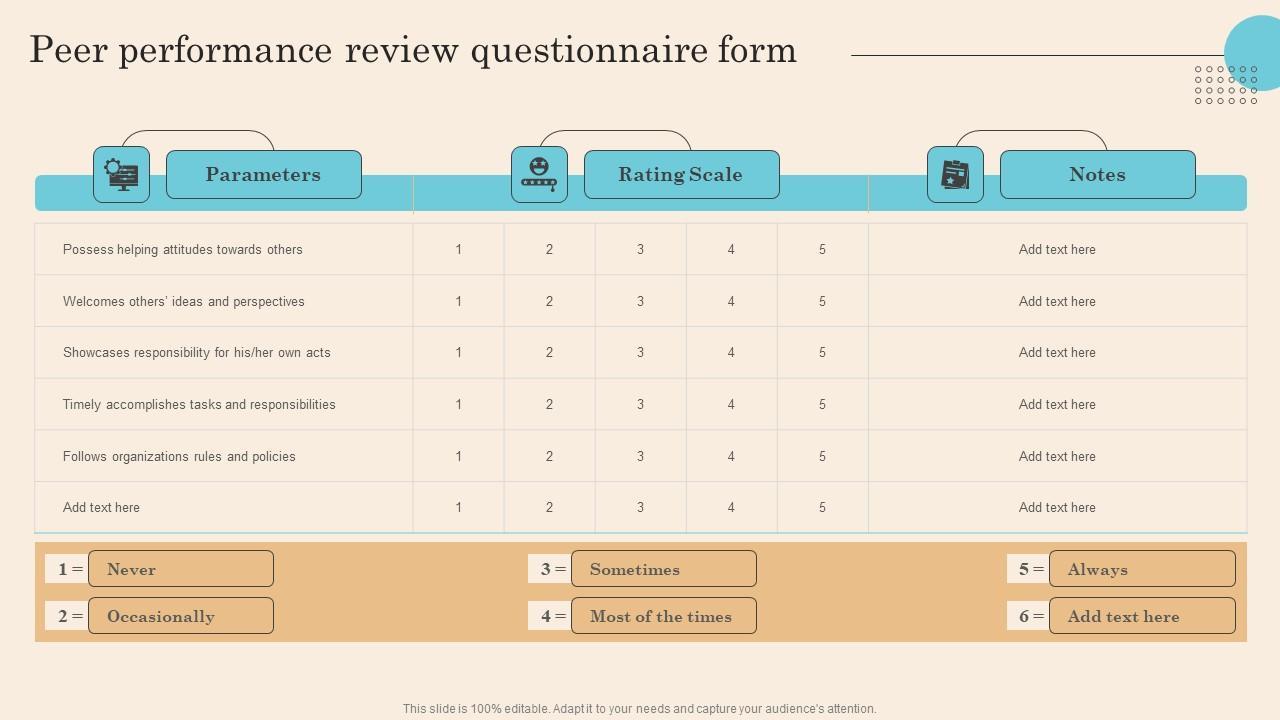Click the slide title 'Peer performance review questionnaire form'
1280x720 pixels.
coord(413,50)
